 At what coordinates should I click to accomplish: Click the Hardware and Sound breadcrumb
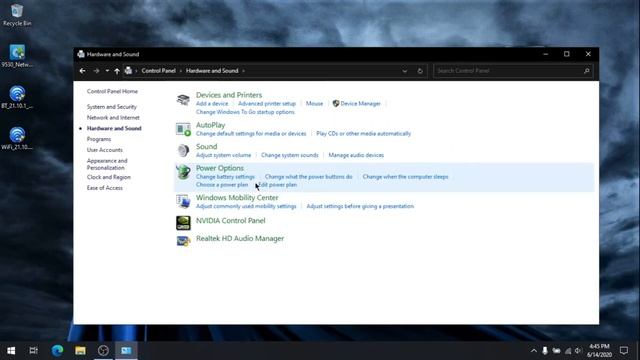[212, 71]
